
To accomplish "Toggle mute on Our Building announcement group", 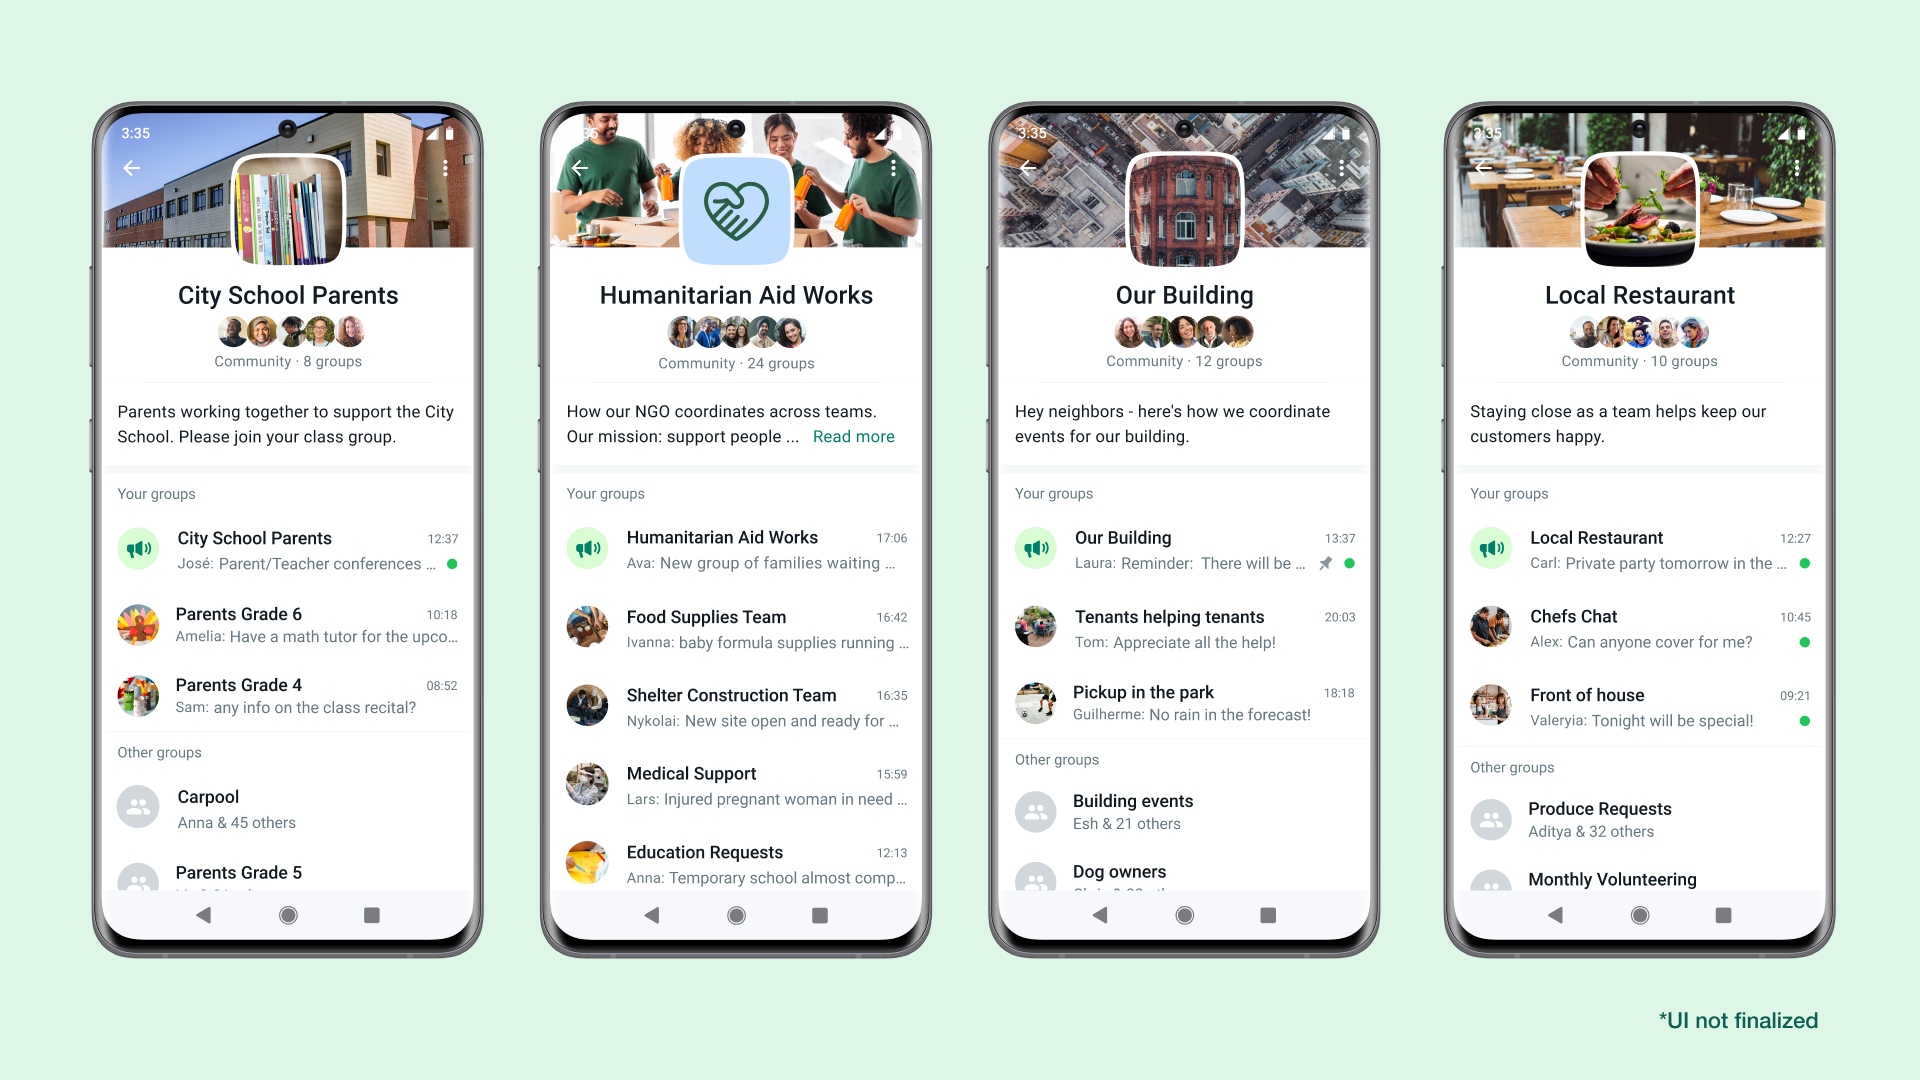I will coord(1042,547).
